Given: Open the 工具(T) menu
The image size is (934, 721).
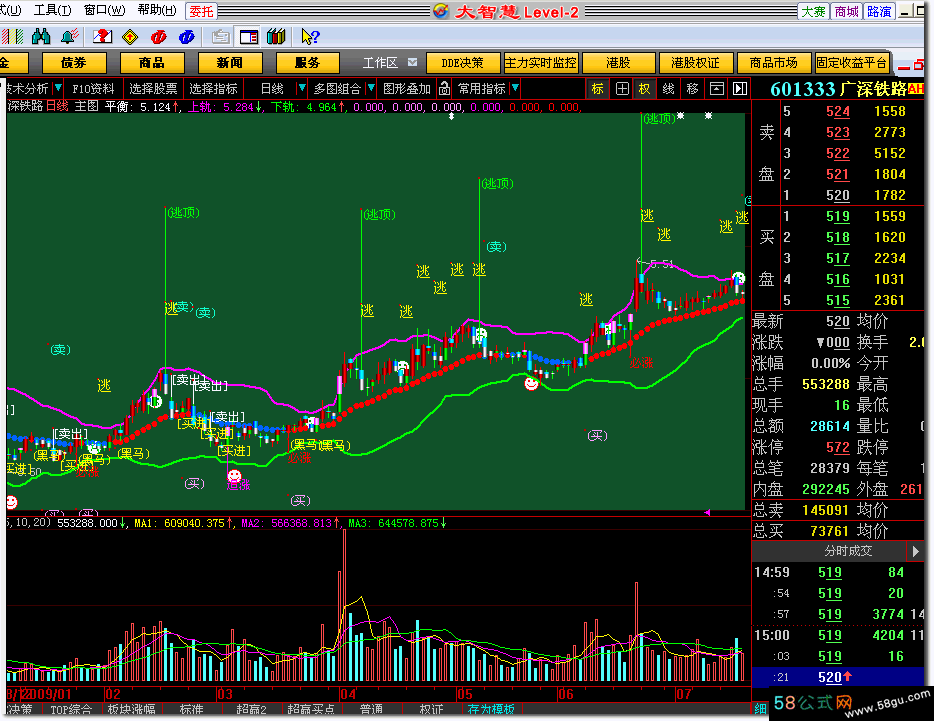Looking at the screenshot, I should [52, 11].
